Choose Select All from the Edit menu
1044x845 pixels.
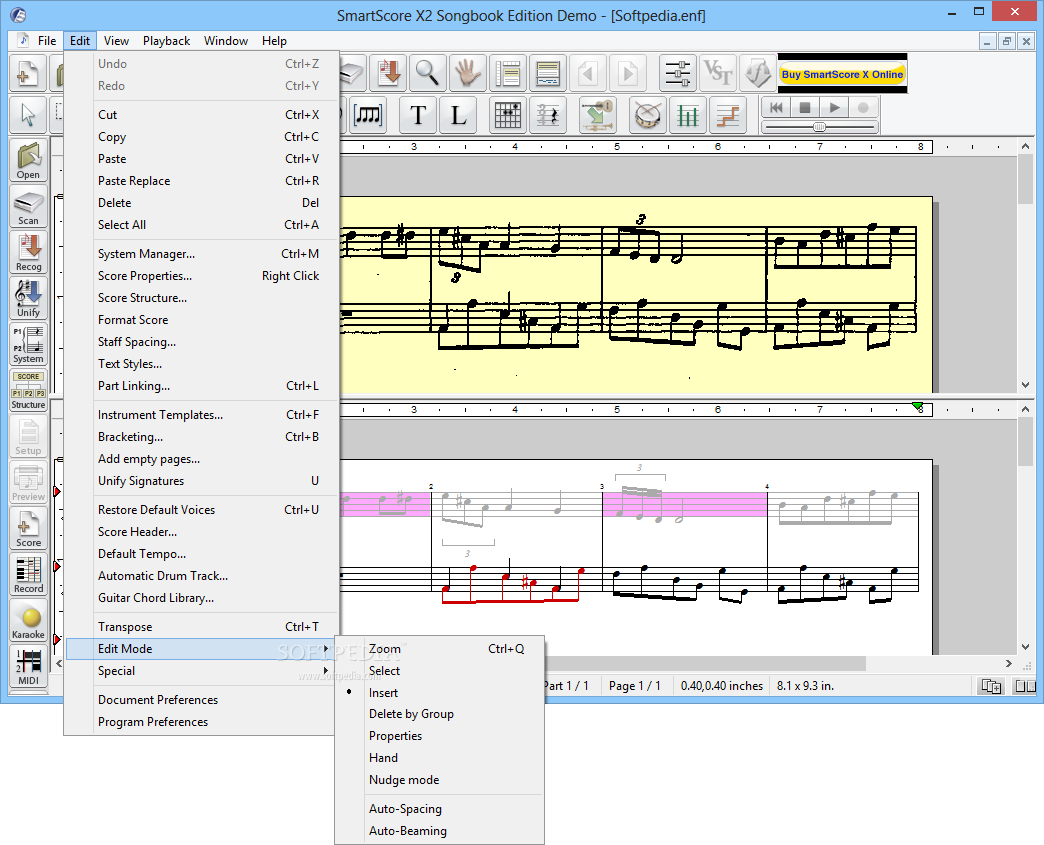(x=202, y=224)
